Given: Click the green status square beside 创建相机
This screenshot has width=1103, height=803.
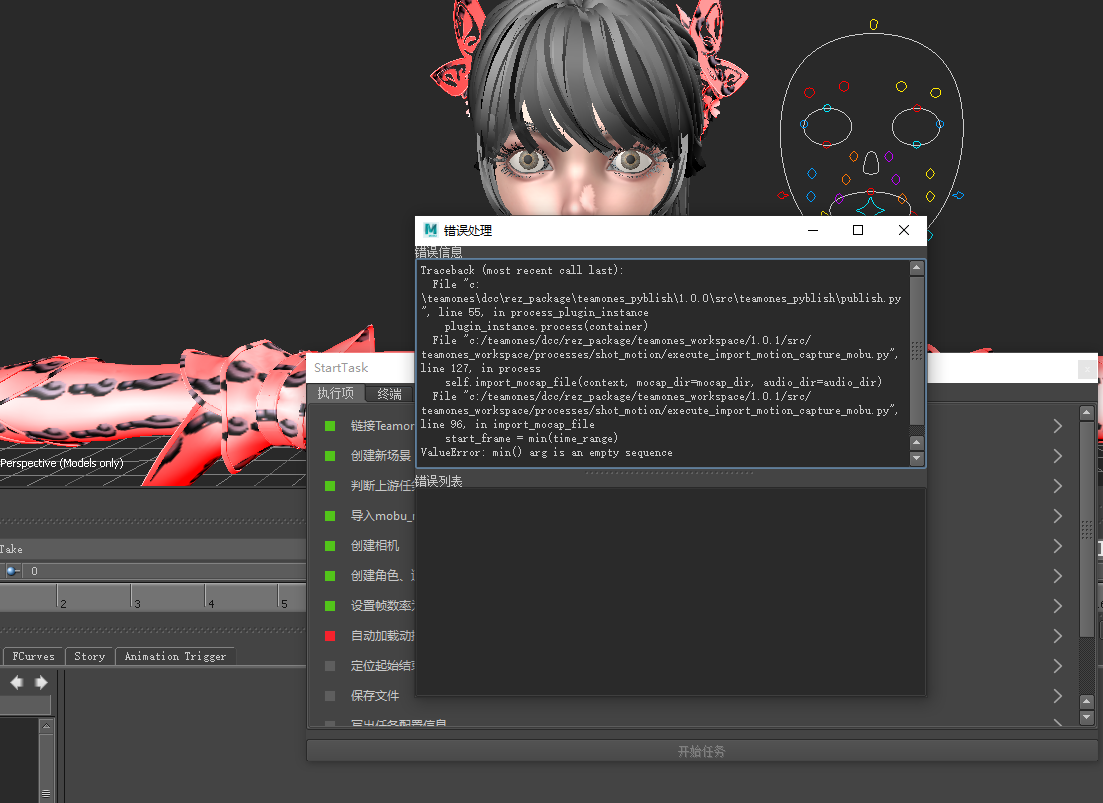Looking at the screenshot, I should (x=330, y=546).
